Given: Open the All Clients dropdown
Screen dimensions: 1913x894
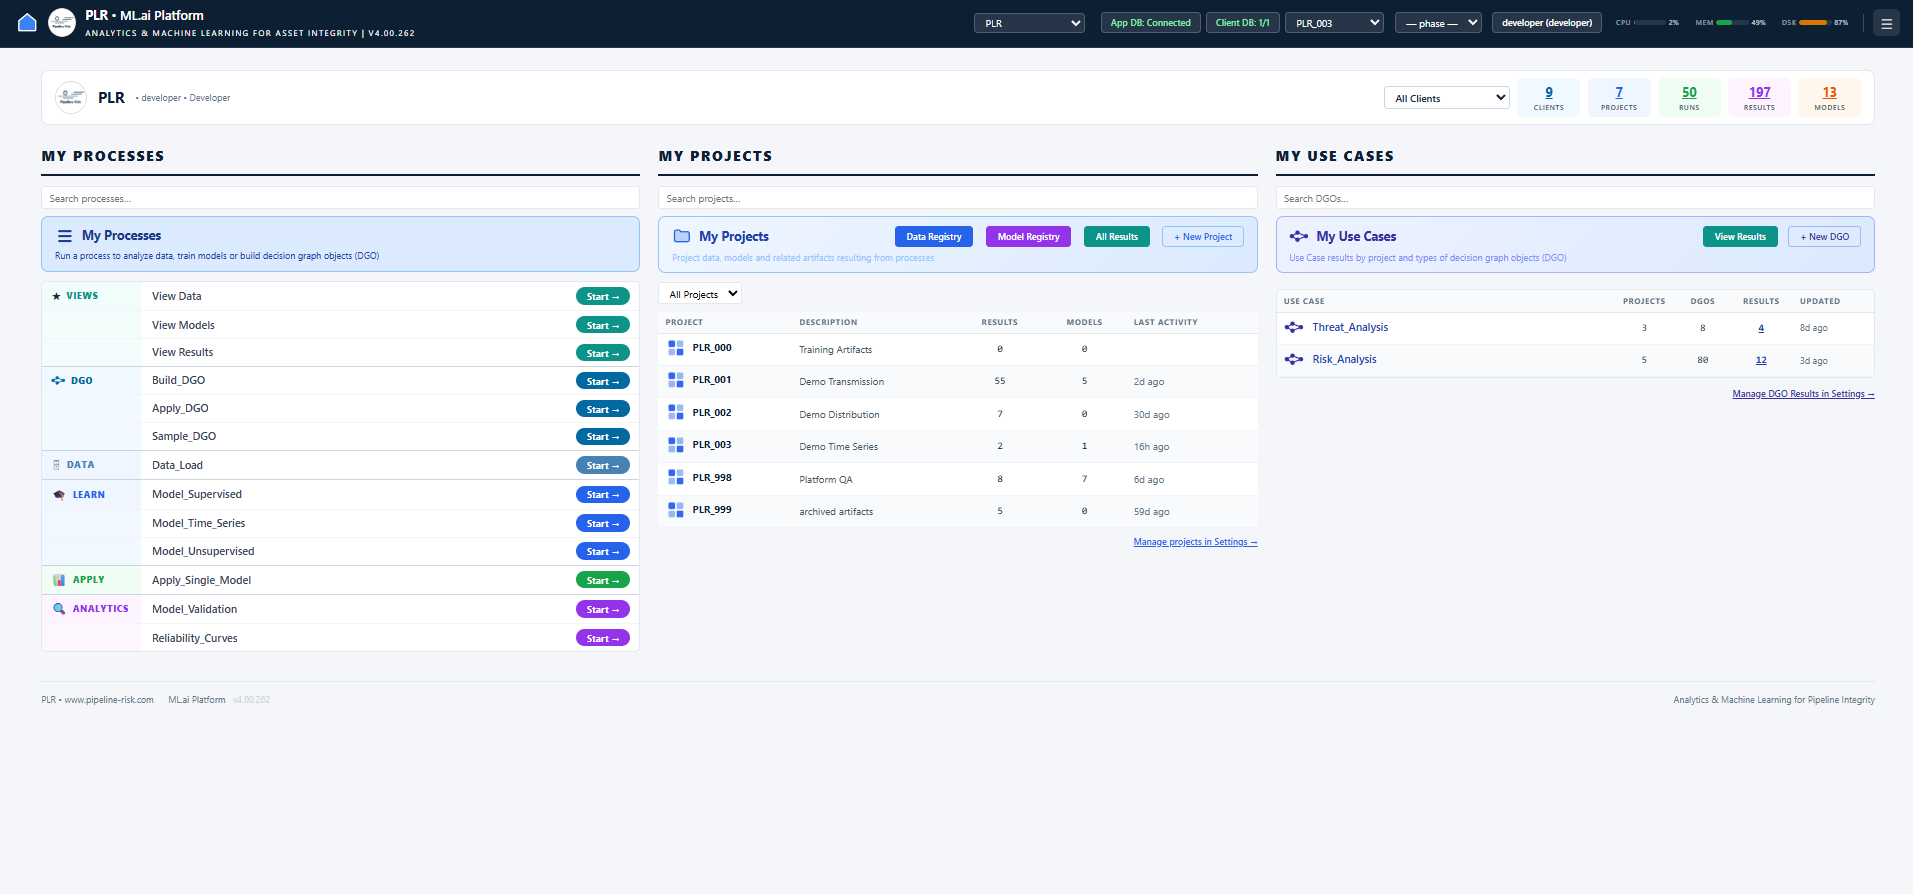Looking at the screenshot, I should click(1447, 98).
